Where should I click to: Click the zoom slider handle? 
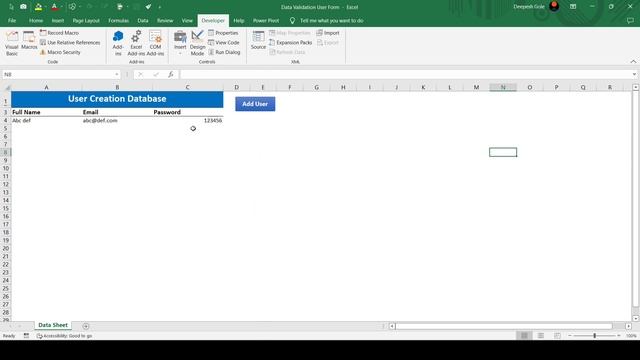coord(595,336)
